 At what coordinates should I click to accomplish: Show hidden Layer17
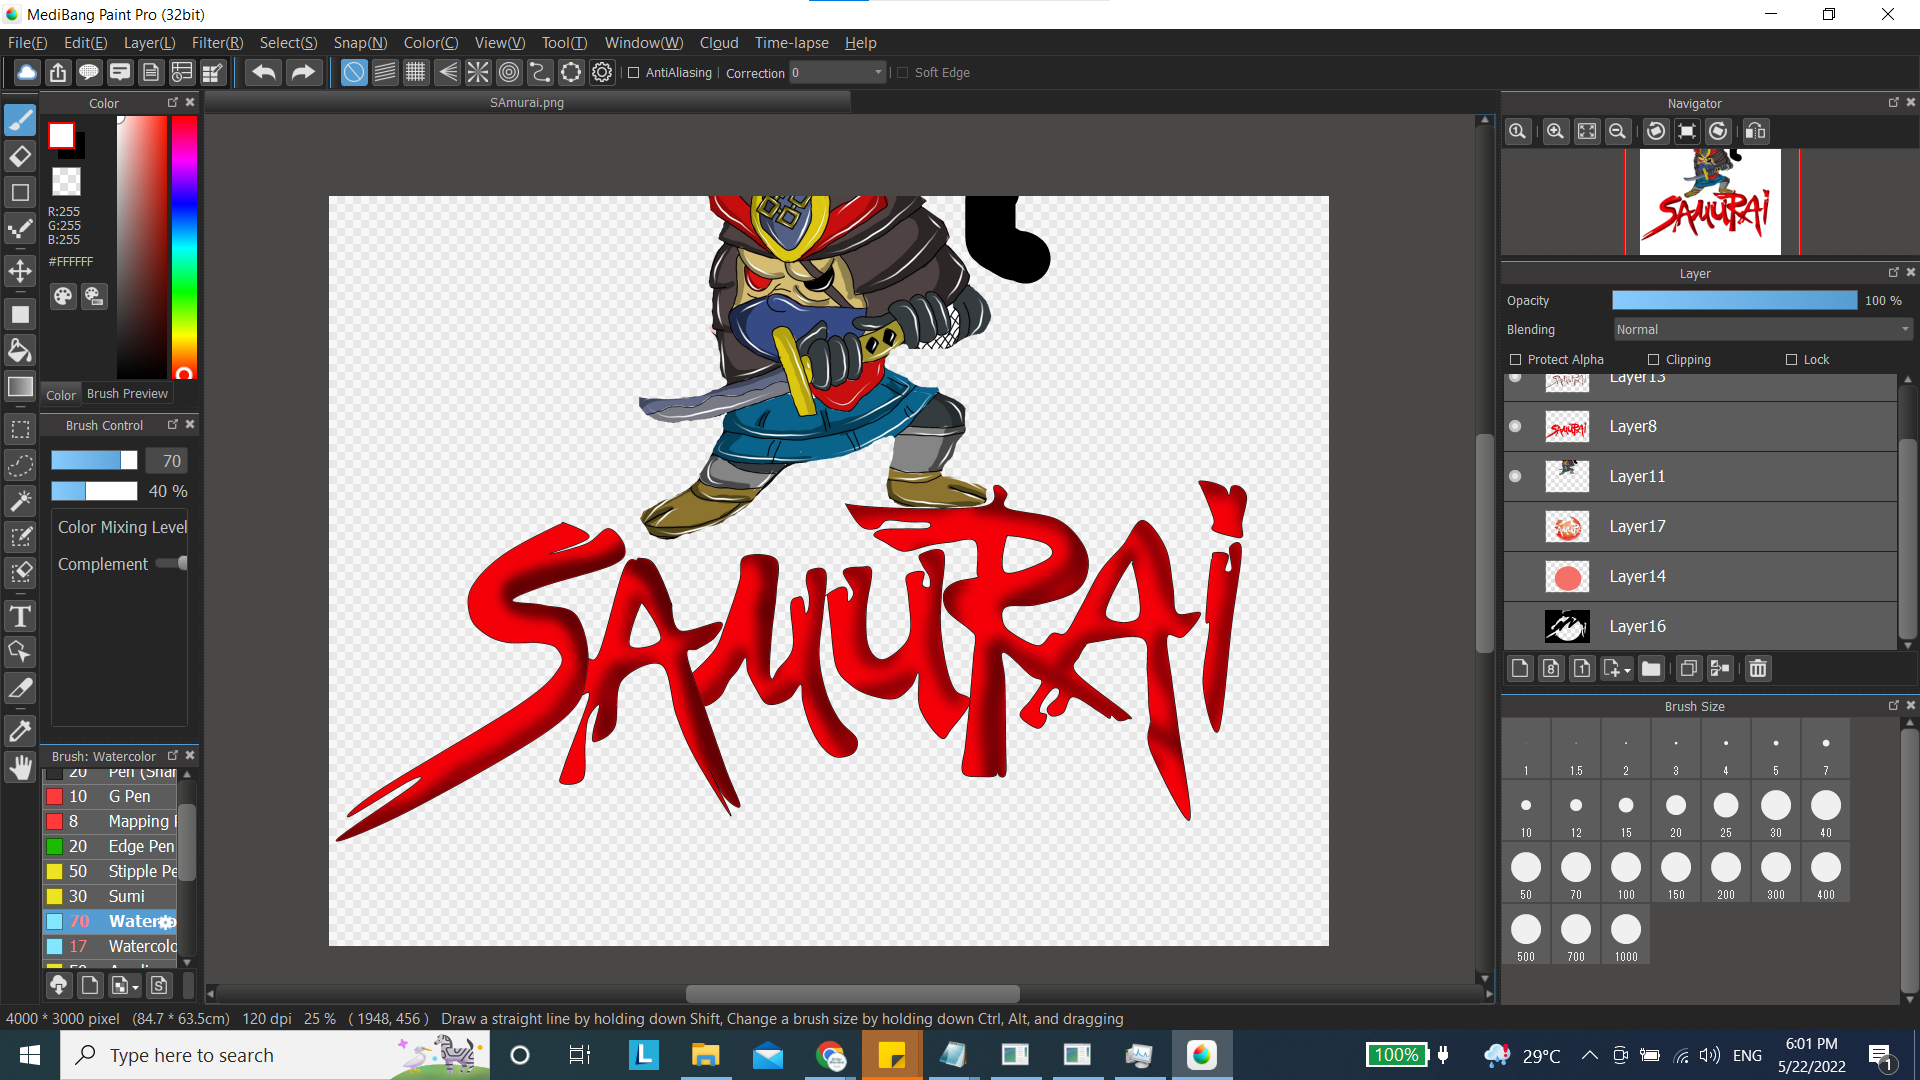(1515, 526)
